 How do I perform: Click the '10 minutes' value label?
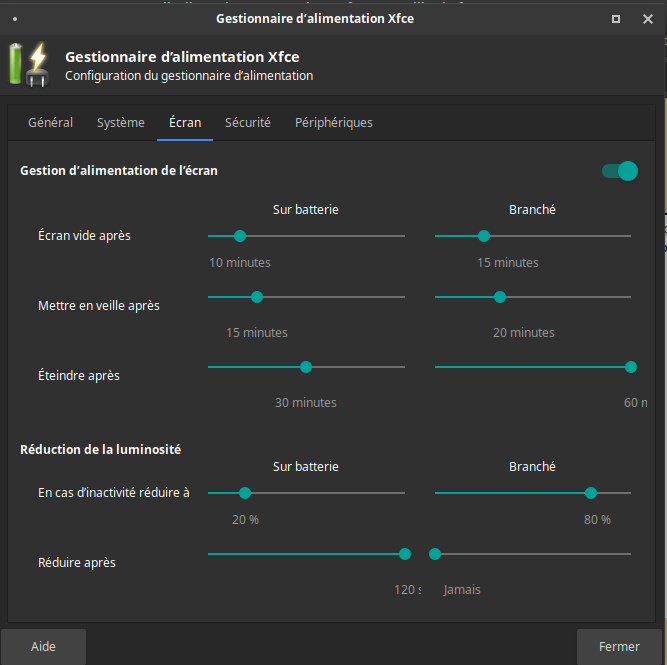pyautogui.click(x=240, y=263)
